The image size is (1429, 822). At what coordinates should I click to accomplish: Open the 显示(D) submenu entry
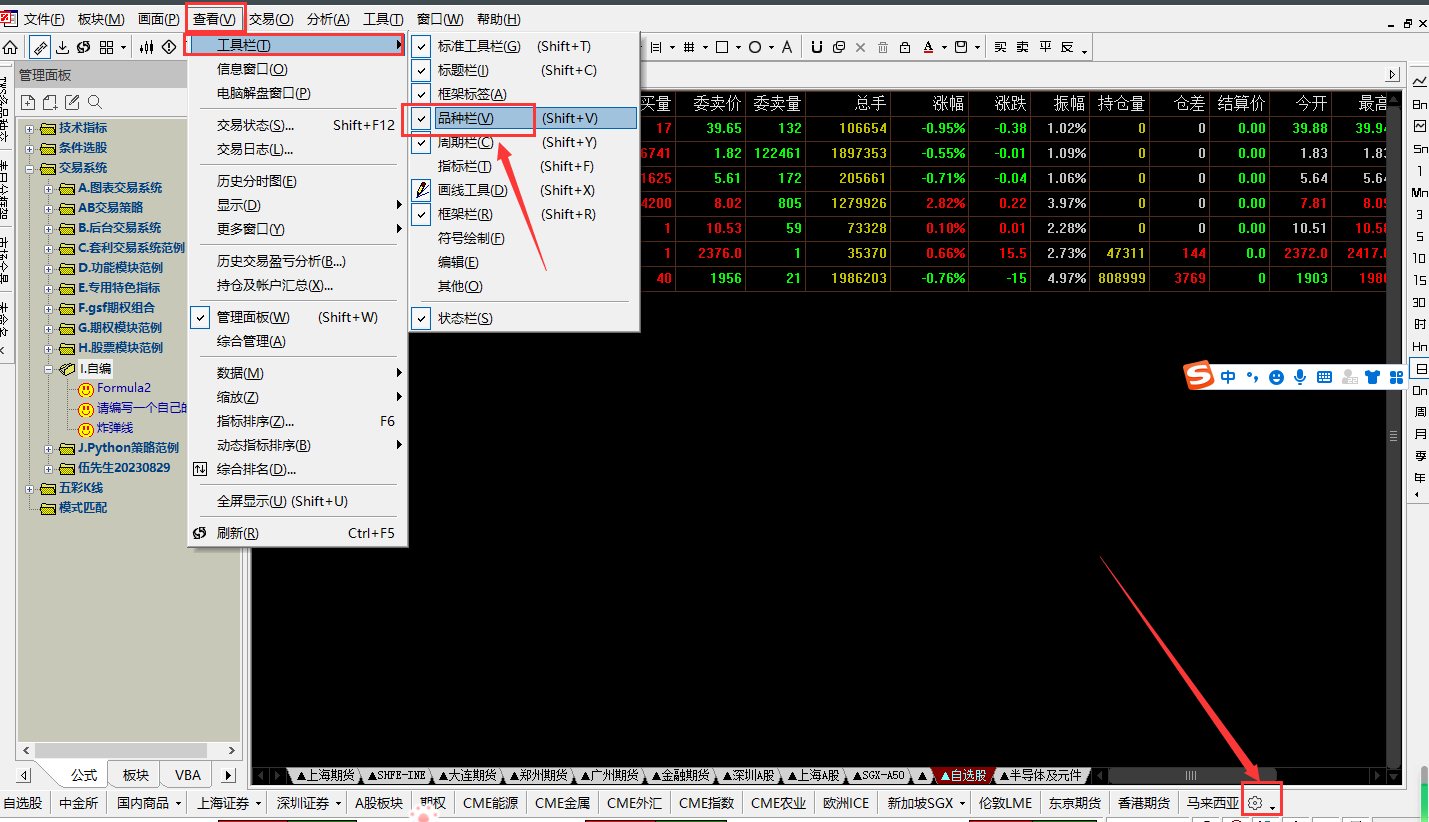click(297, 205)
